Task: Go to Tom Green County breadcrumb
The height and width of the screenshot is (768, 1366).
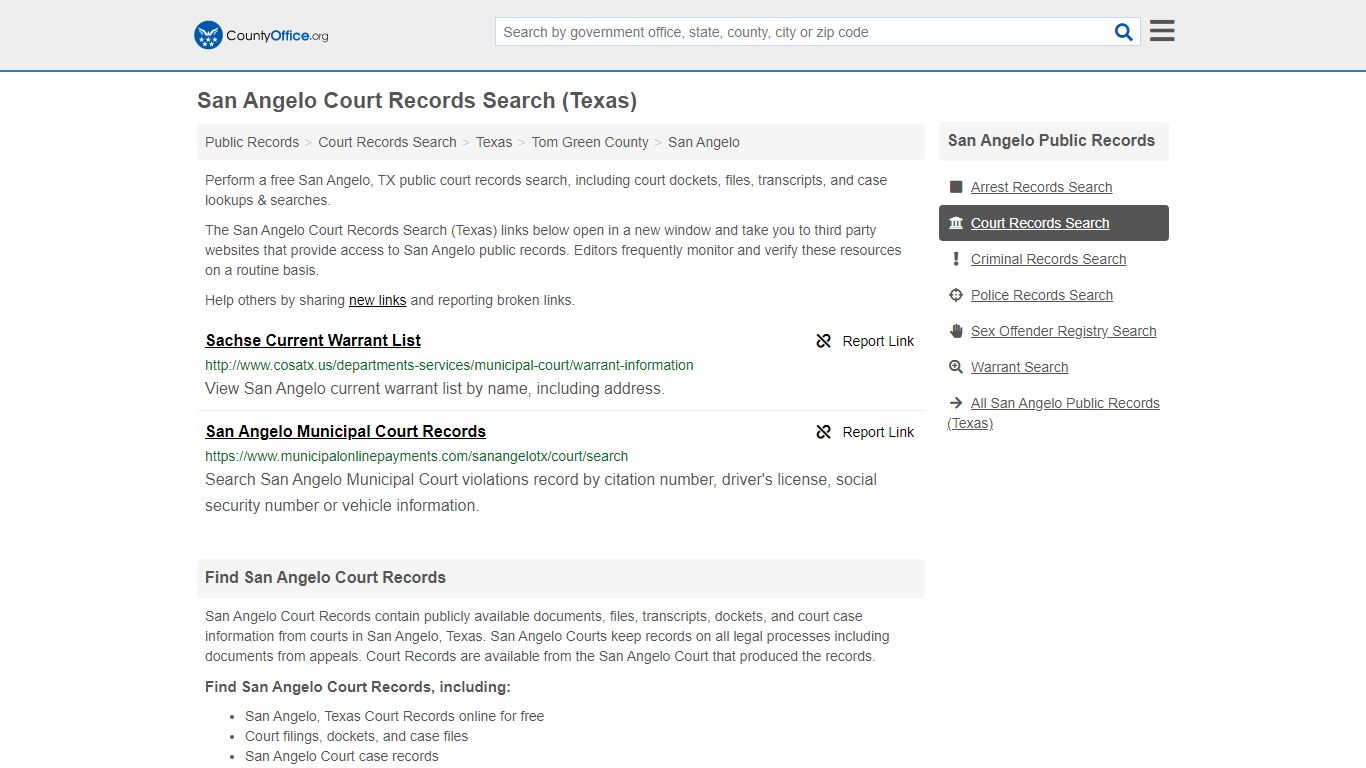Action: [x=590, y=142]
